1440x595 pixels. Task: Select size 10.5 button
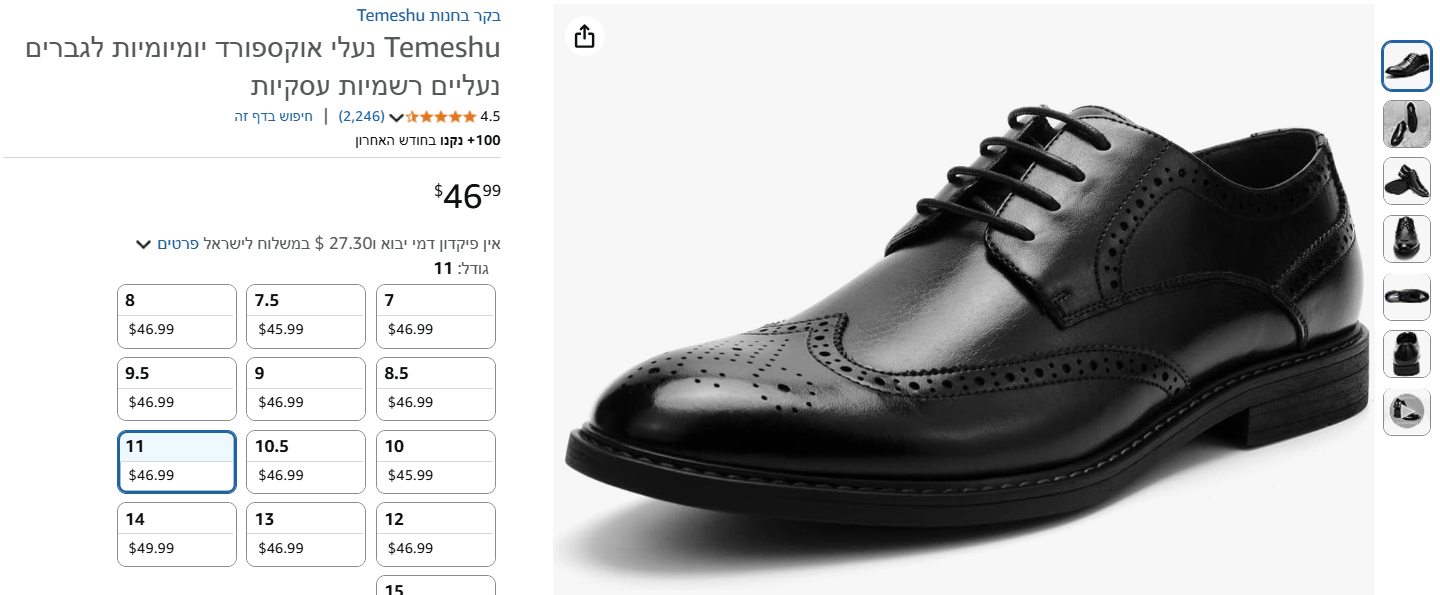(x=306, y=461)
